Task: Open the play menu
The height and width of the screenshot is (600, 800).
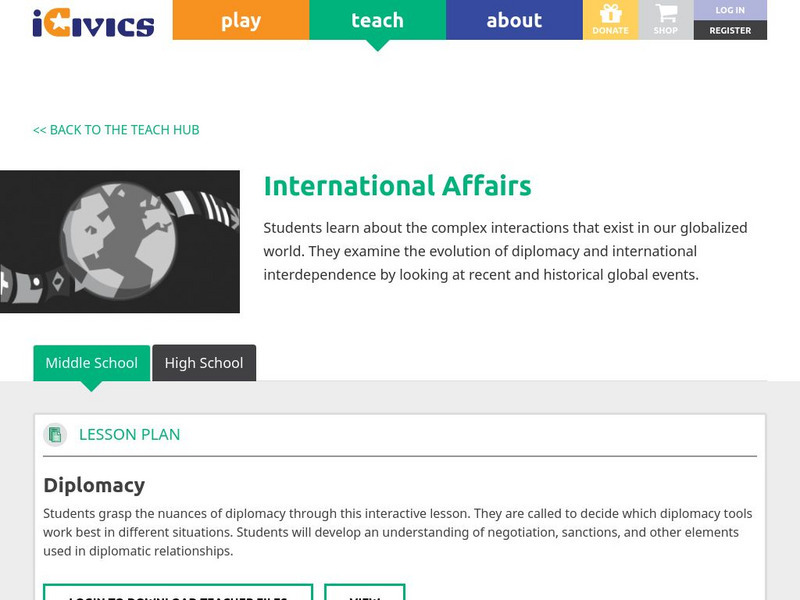Action: pyautogui.click(x=241, y=20)
